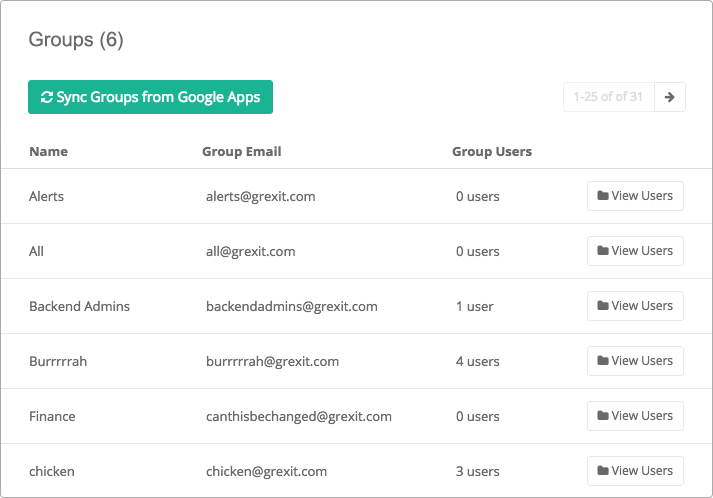Select the Finance group name
The width and height of the screenshot is (713, 498).
52,416
